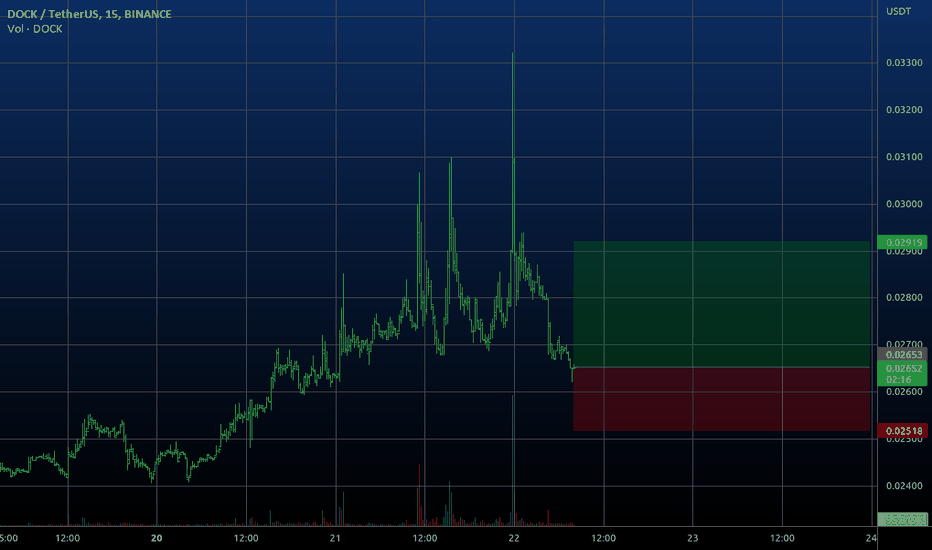This screenshot has height=550, width=932.
Task: Click the 02:16 bar countdown timer
Action: coord(898,379)
